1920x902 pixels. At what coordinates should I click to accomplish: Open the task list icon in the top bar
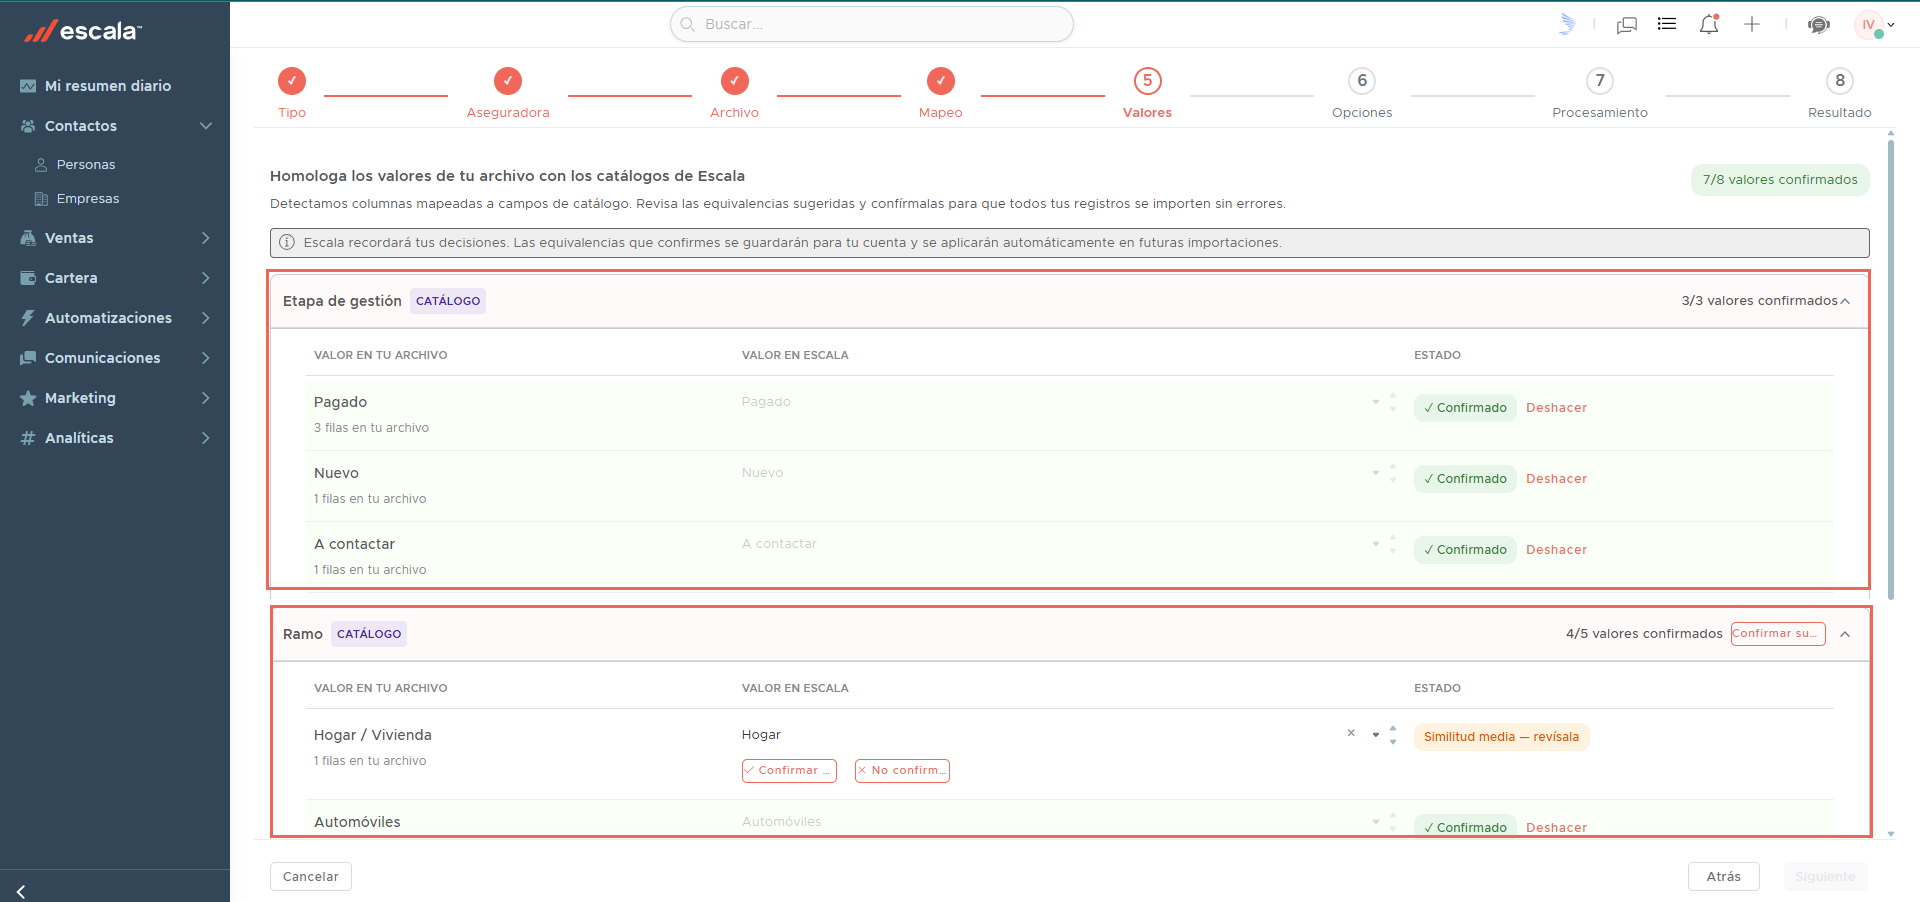click(1667, 24)
